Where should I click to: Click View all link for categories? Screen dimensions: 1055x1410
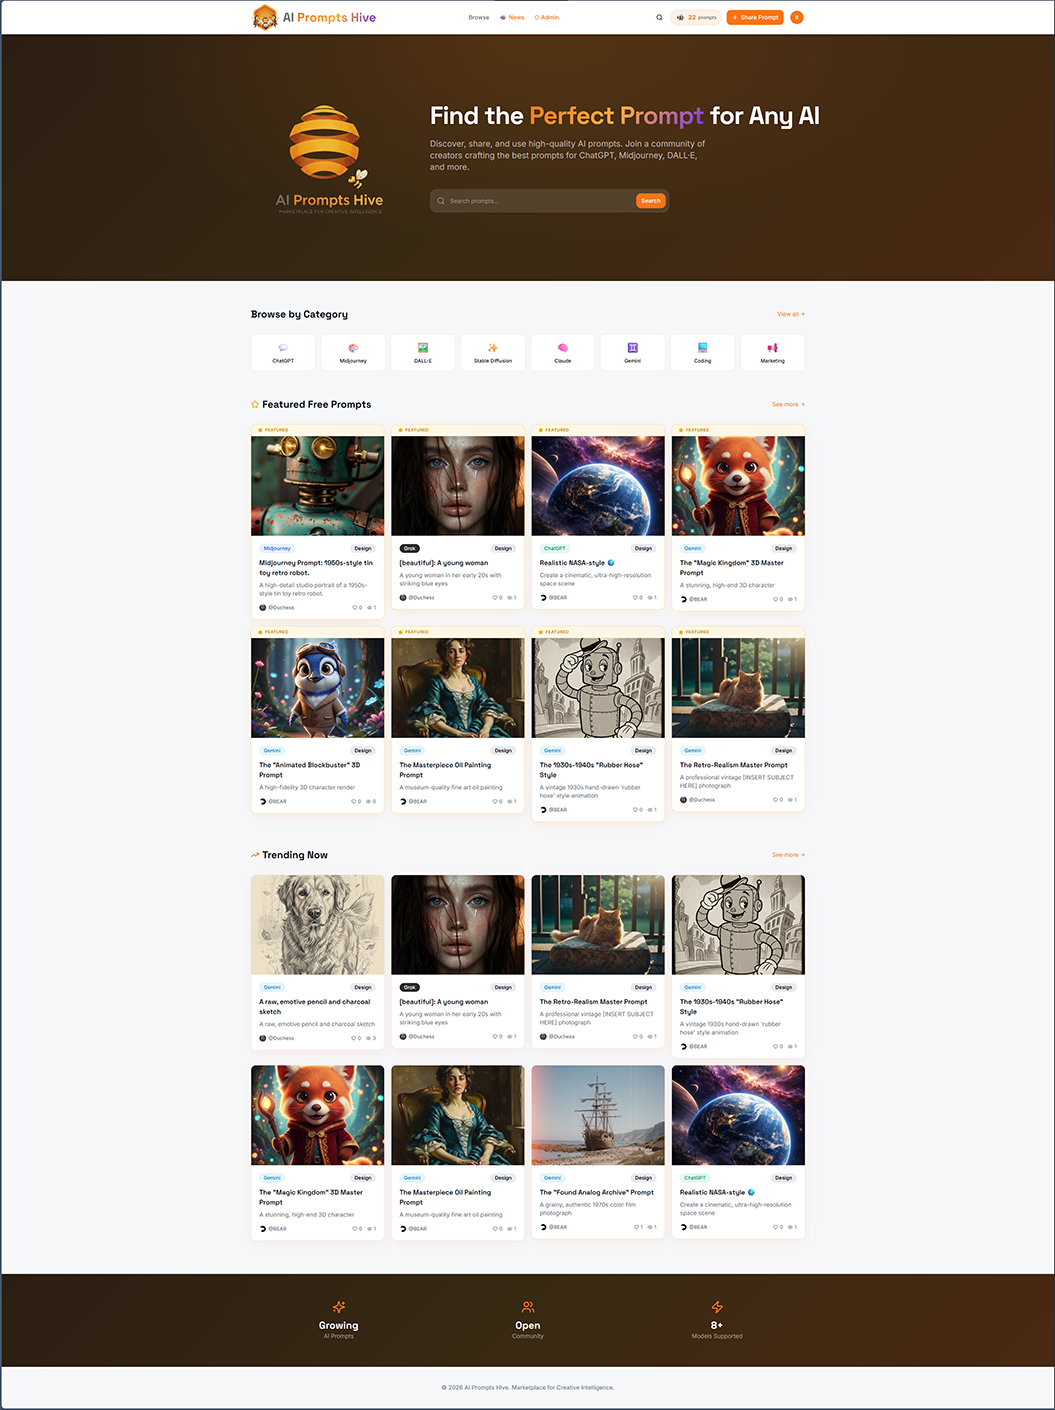(x=790, y=314)
